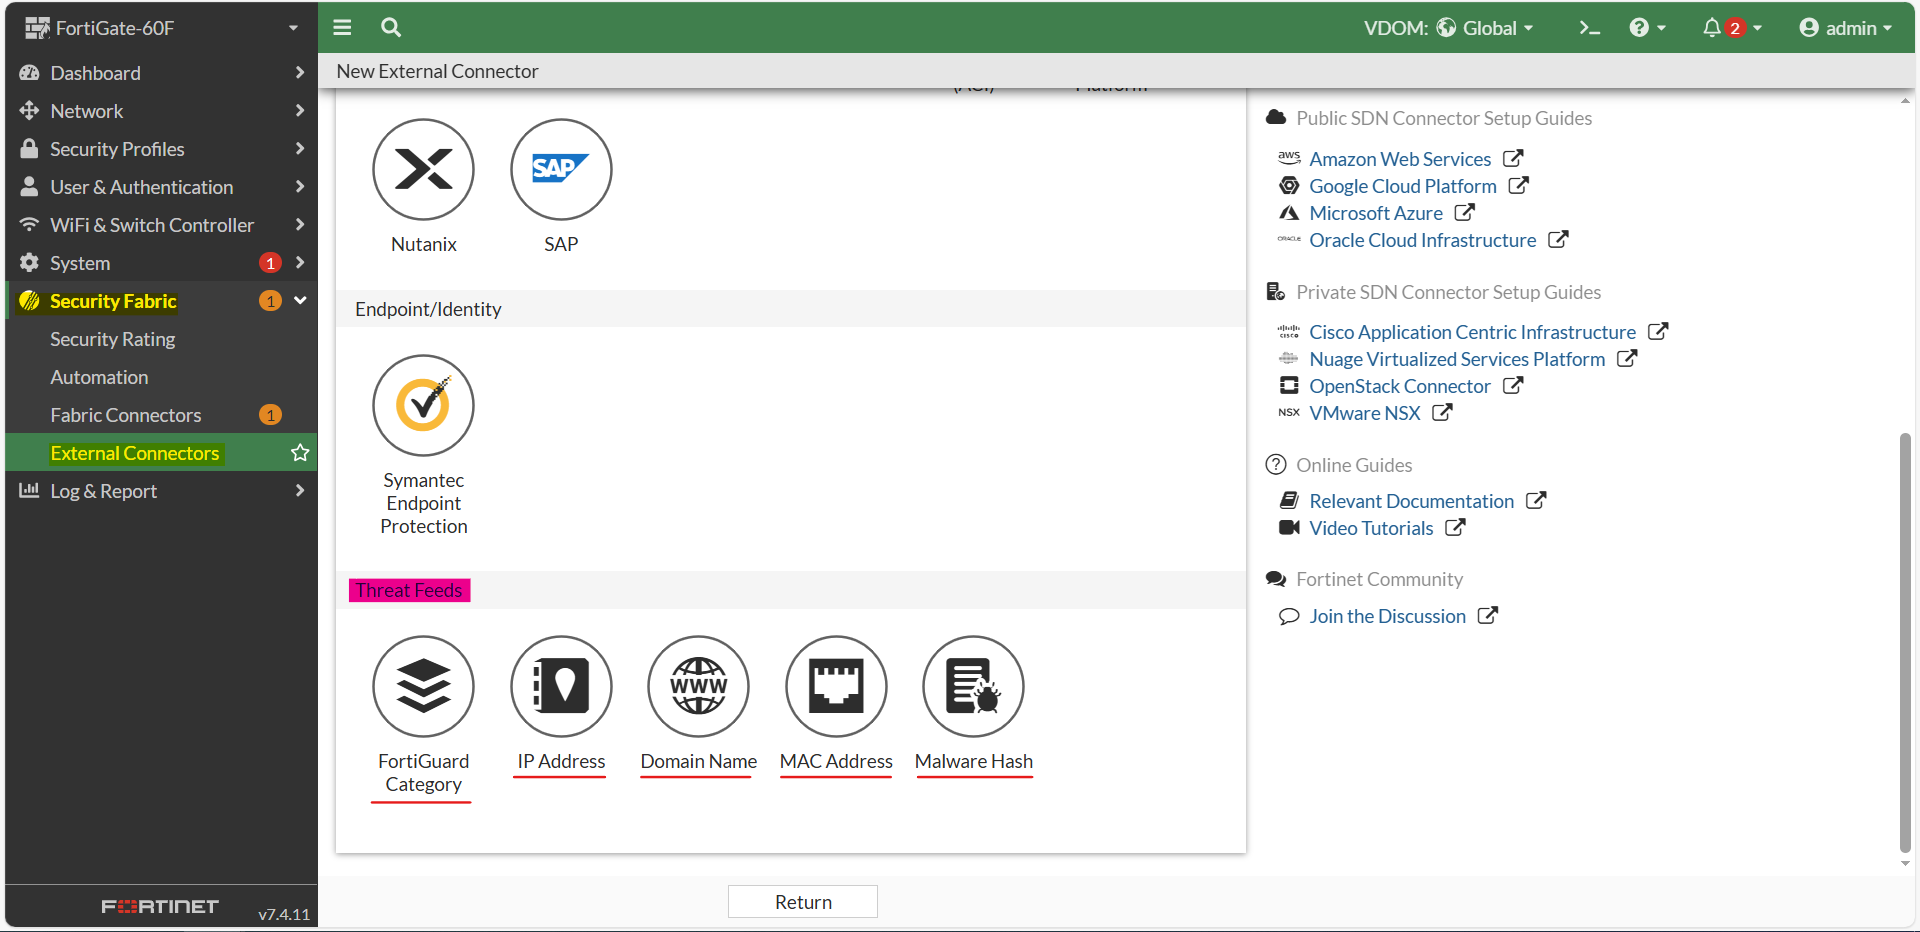Click the New External Connector title

(x=437, y=71)
